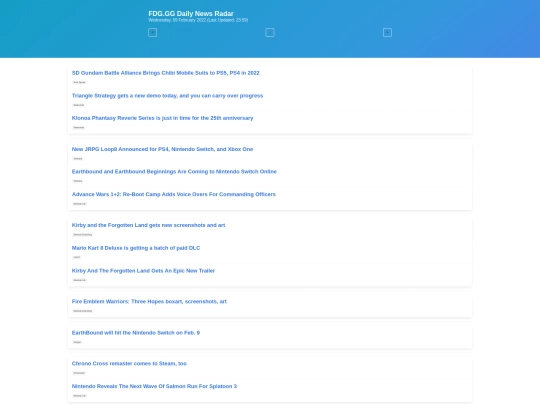
Task: Open the SD Gundam Battle Alliance article
Action: click(166, 73)
